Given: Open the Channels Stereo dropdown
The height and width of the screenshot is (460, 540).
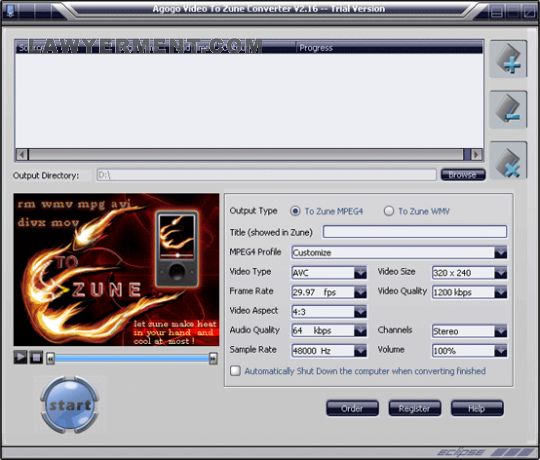Looking at the screenshot, I should [469, 331].
